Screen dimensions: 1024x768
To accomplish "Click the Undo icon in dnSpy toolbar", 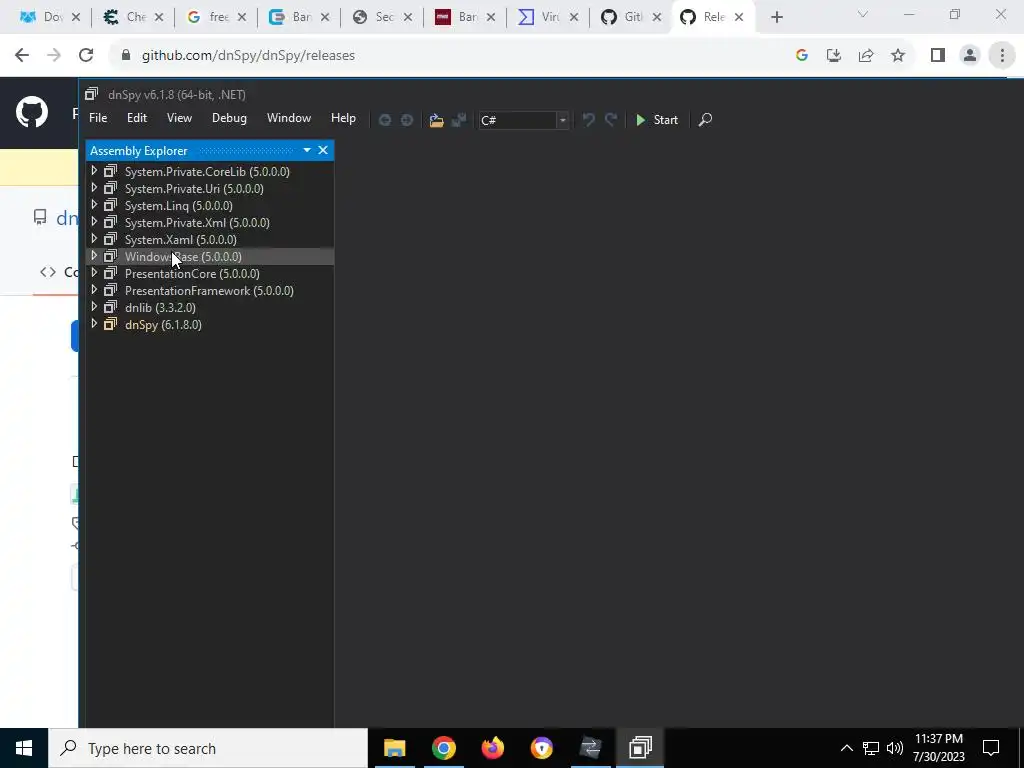I will [588, 120].
